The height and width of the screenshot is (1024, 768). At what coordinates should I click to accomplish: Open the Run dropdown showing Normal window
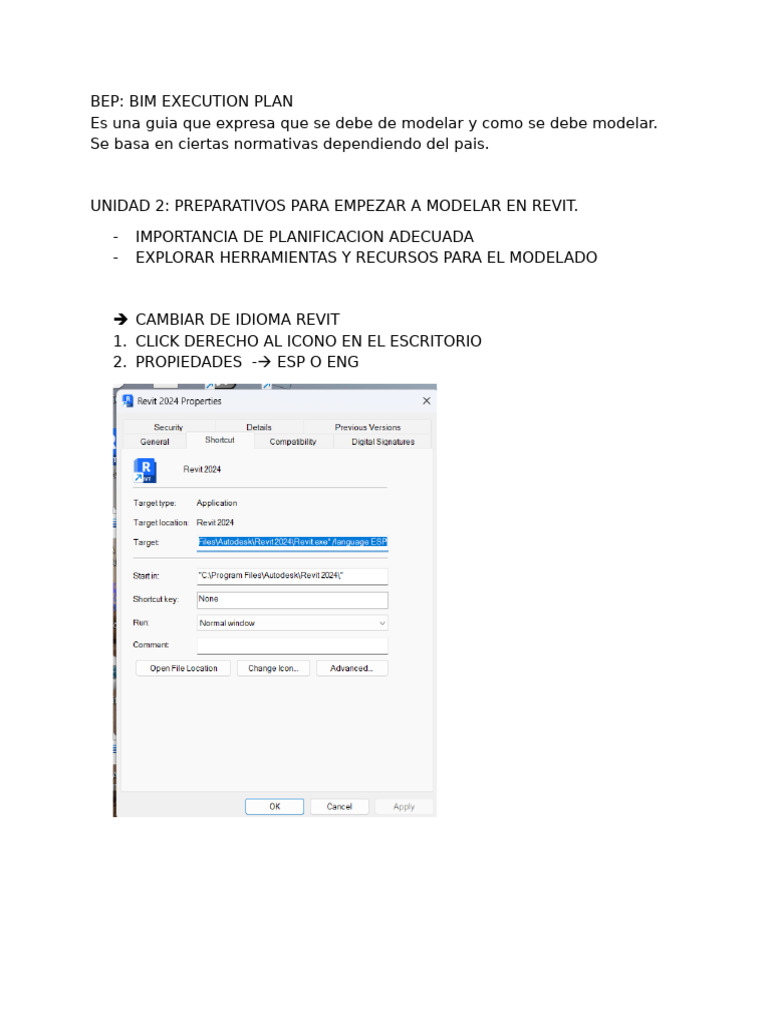[293, 623]
